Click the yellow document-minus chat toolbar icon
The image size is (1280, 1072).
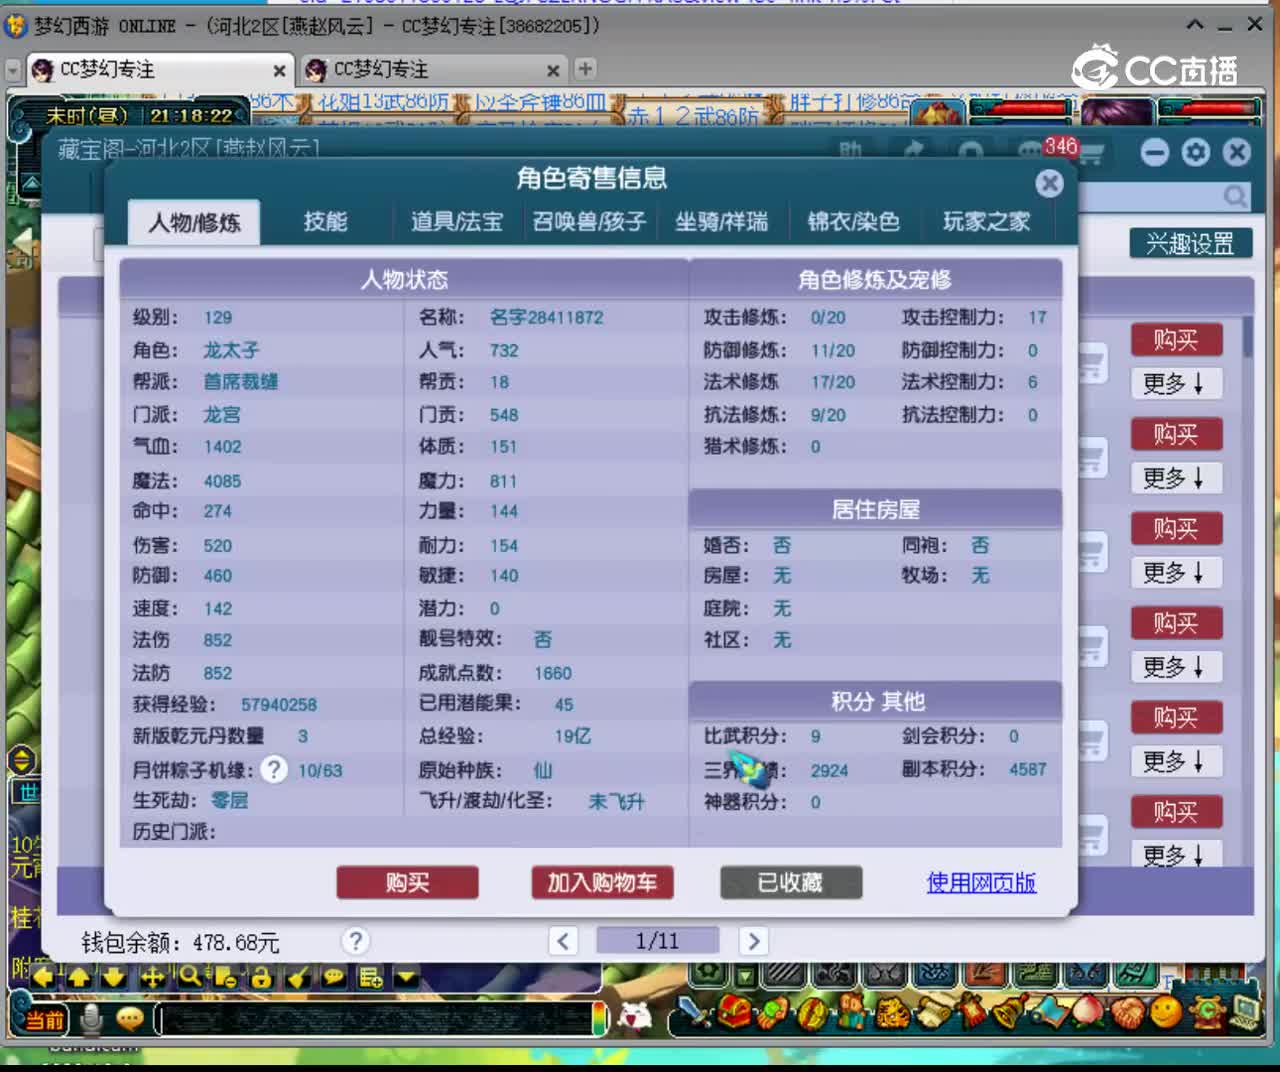click(x=225, y=977)
